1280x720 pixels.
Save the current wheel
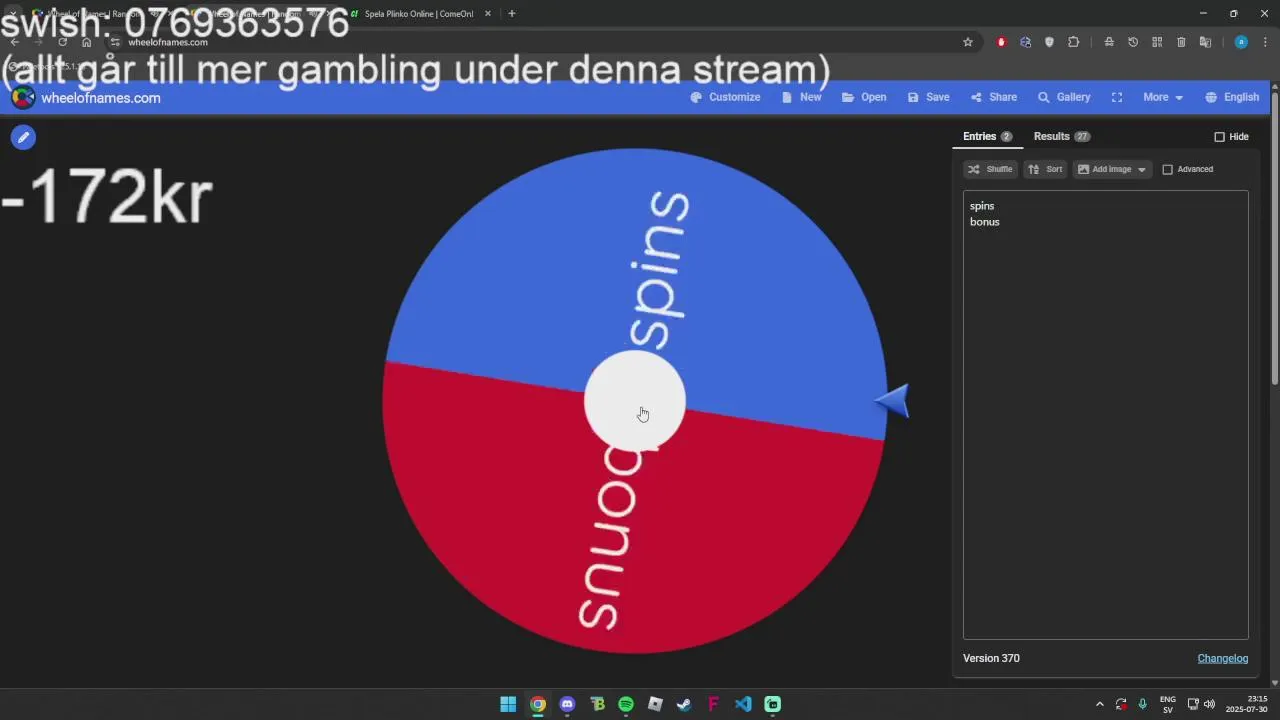(929, 97)
